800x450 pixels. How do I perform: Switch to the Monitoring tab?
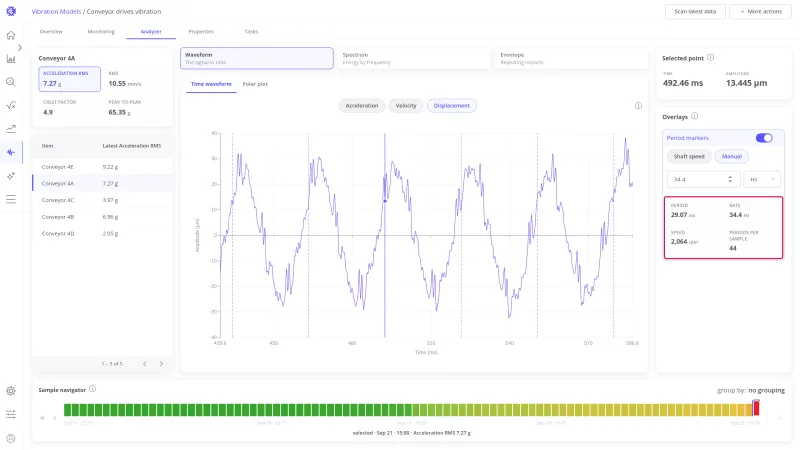click(x=101, y=32)
